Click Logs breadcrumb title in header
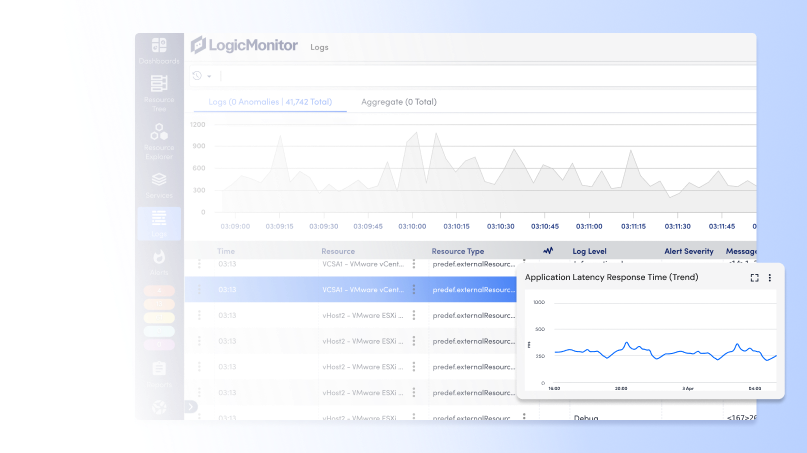The image size is (807, 453). pyautogui.click(x=319, y=47)
